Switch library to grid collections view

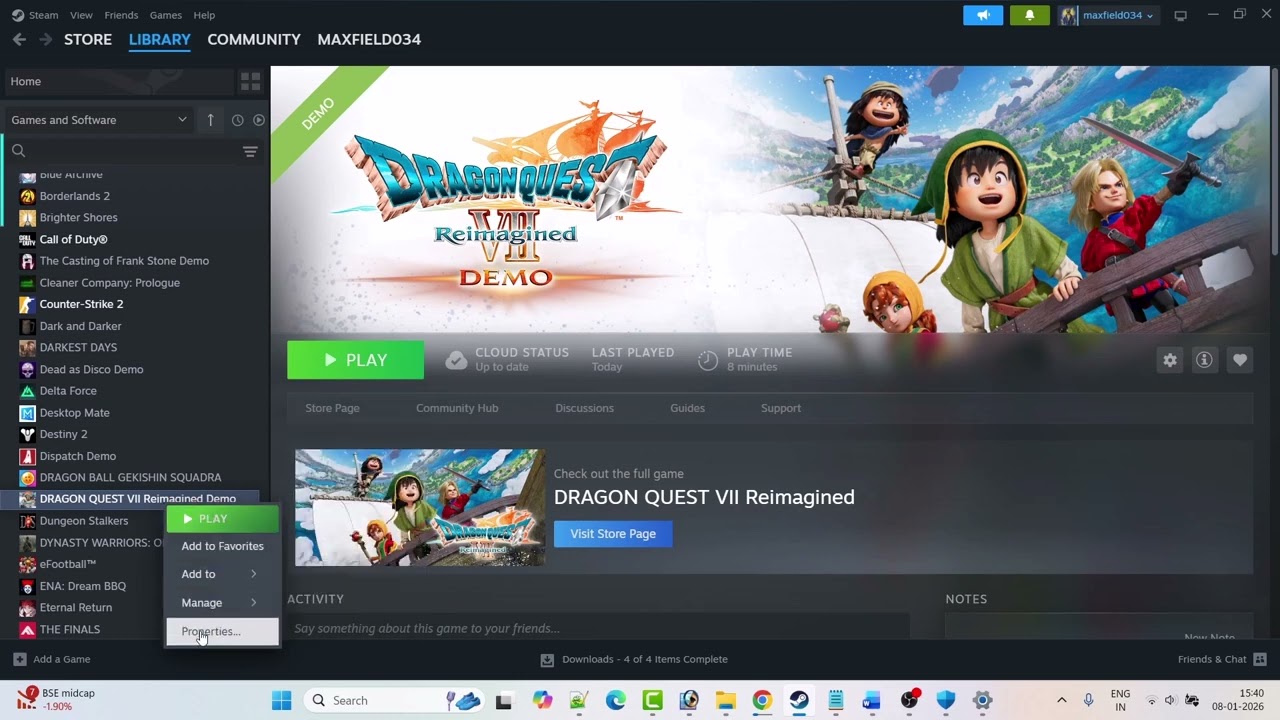(250, 81)
